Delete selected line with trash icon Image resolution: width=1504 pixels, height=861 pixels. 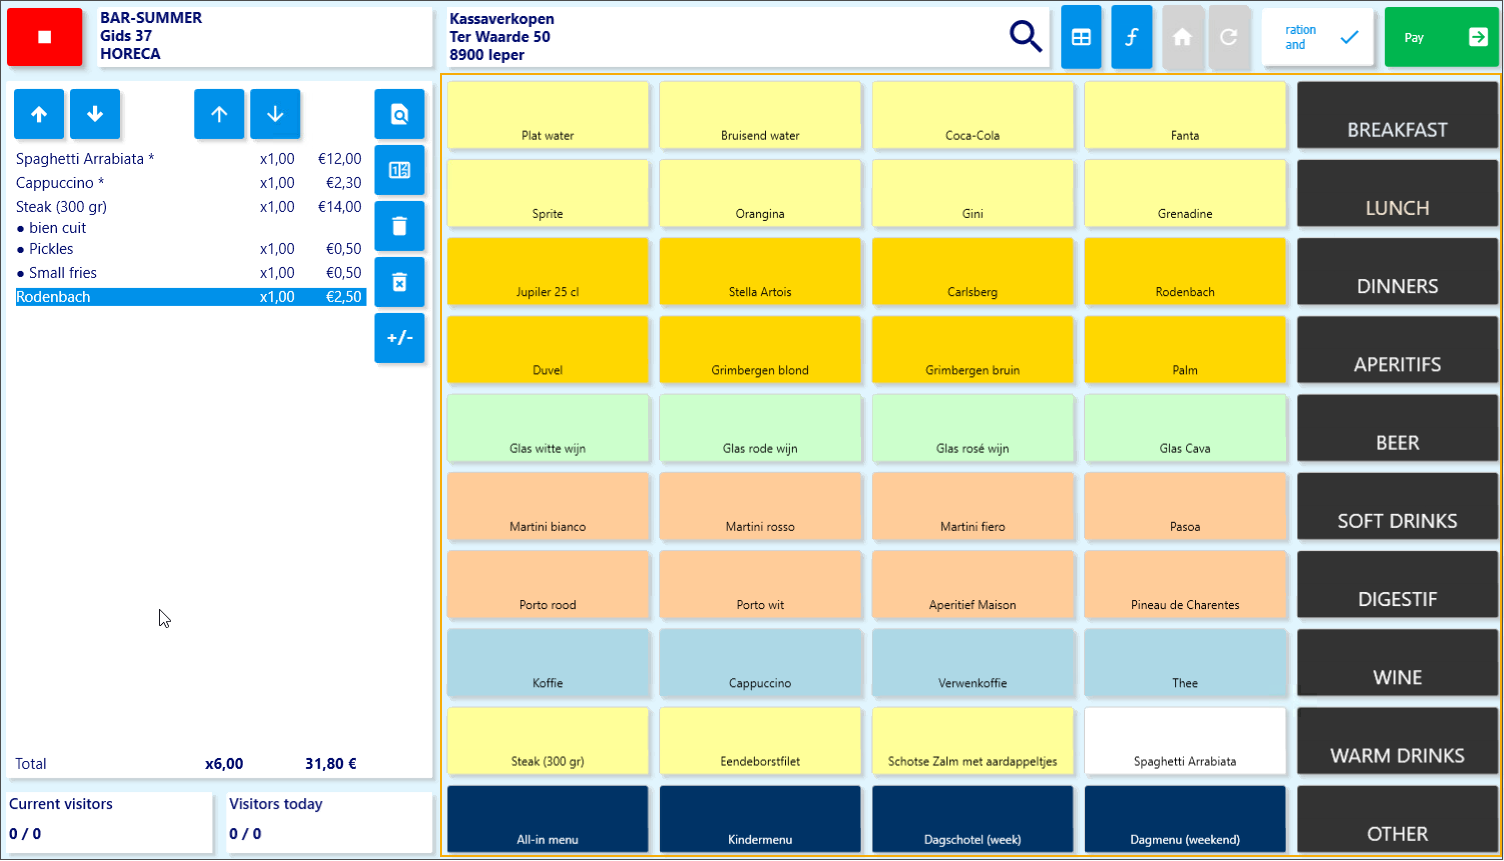click(x=399, y=226)
